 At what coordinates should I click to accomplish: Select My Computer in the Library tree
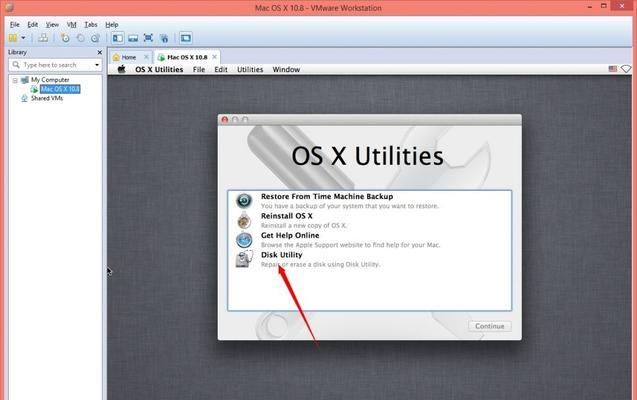(x=50, y=80)
